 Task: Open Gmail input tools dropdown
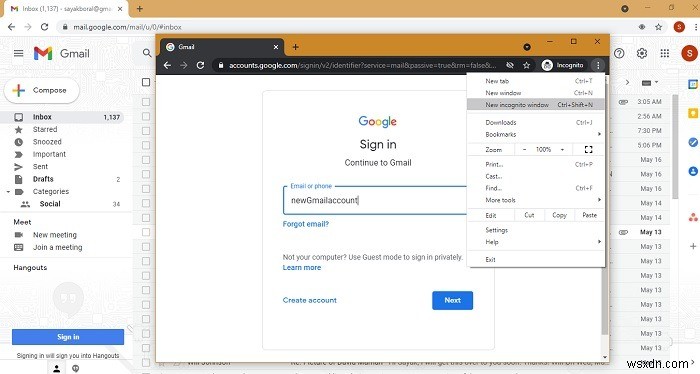click(x=650, y=83)
